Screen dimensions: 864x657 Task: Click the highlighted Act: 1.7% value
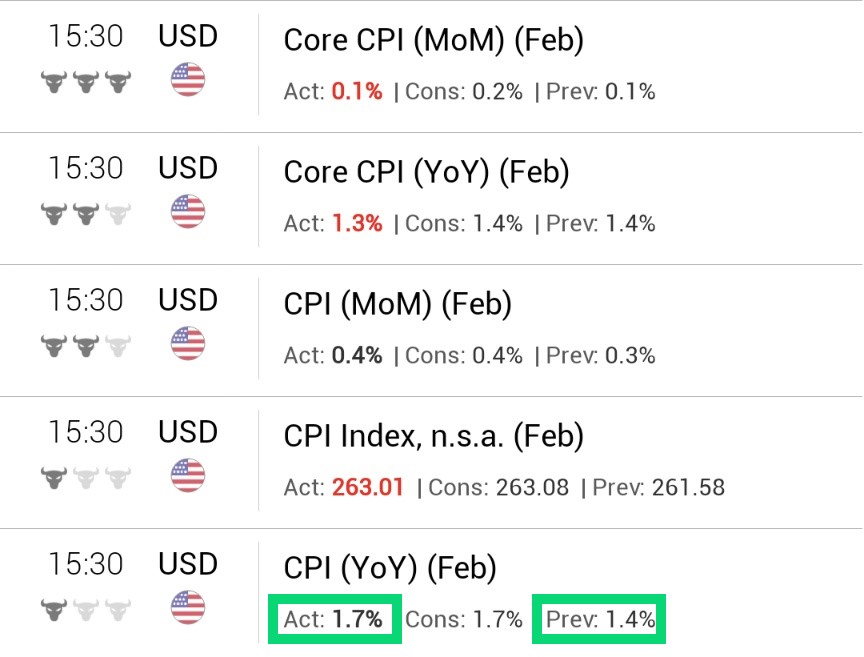click(x=334, y=618)
